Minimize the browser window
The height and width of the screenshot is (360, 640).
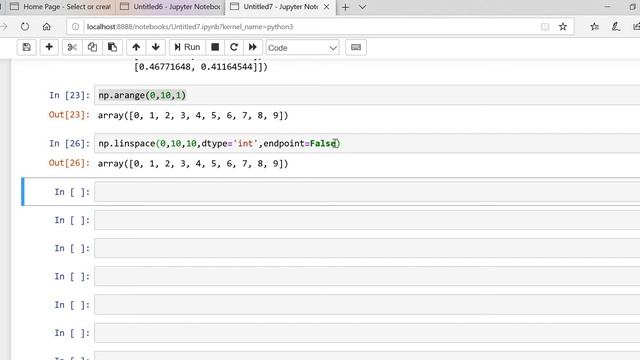(607, 7)
